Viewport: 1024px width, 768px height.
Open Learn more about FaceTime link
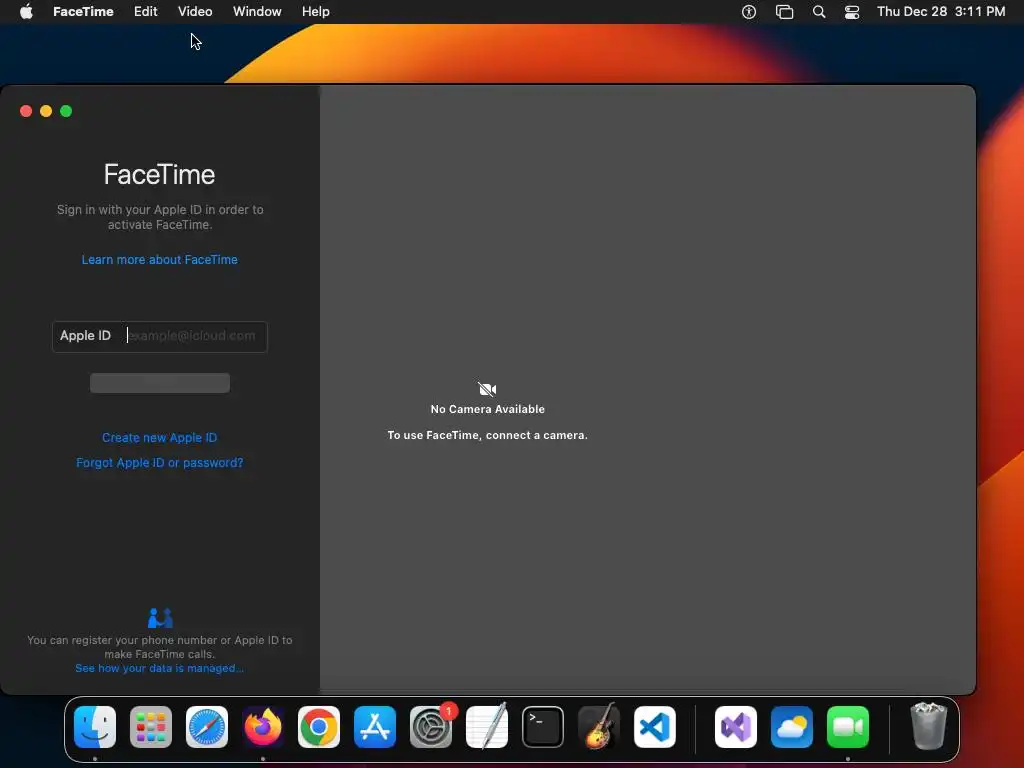(159, 259)
